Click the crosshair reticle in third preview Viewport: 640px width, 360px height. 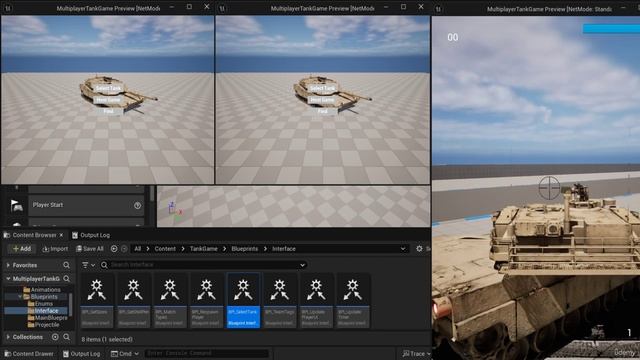click(x=549, y=188)
